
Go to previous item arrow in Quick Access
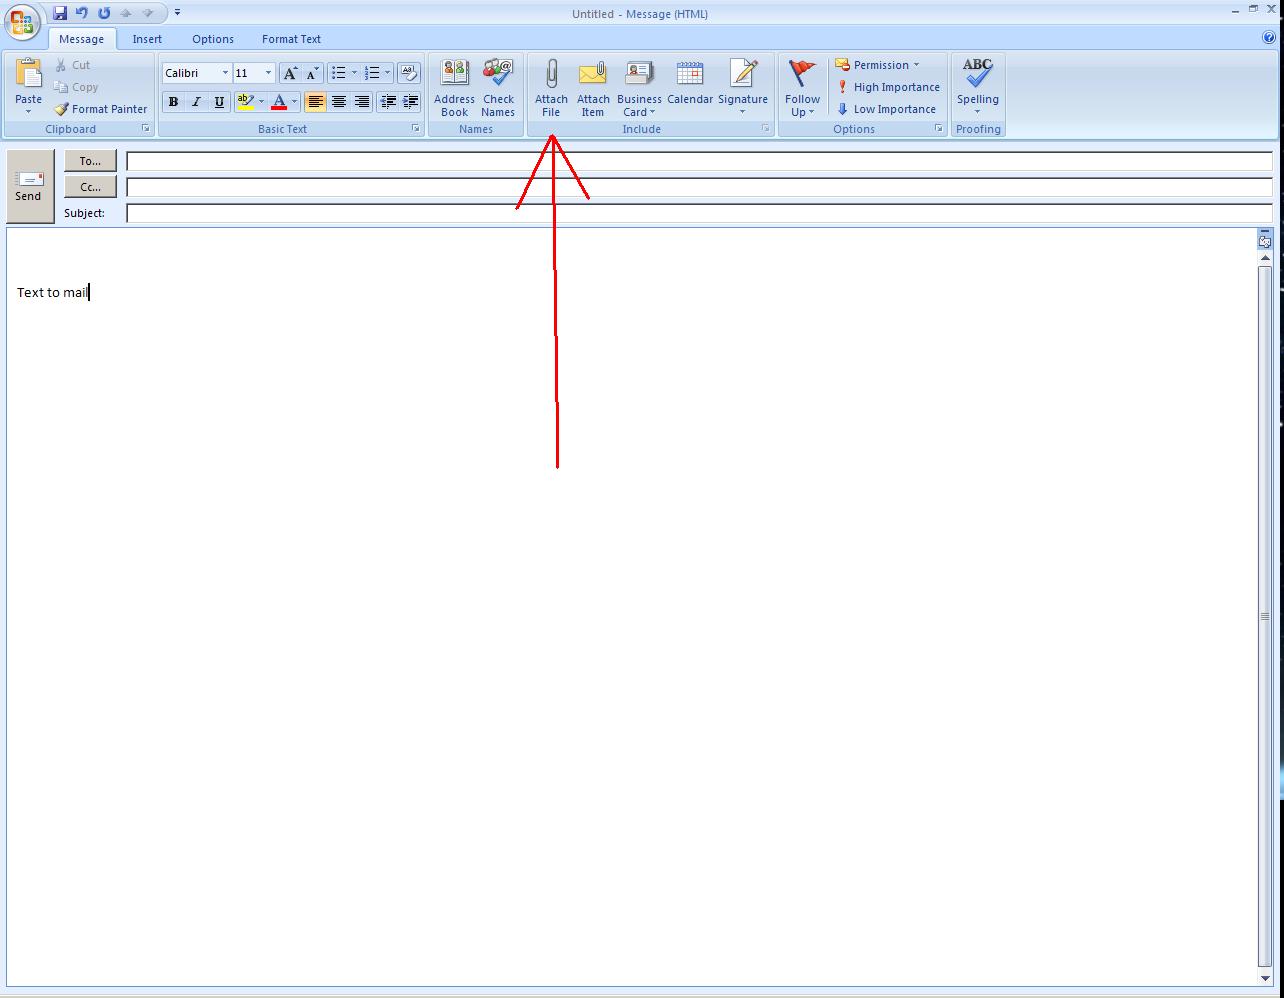coord(126,13)
